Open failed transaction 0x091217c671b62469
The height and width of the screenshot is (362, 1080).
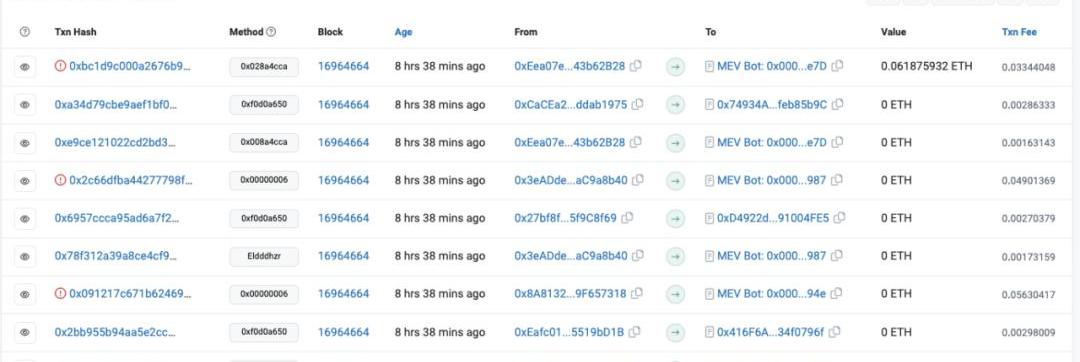130,294
